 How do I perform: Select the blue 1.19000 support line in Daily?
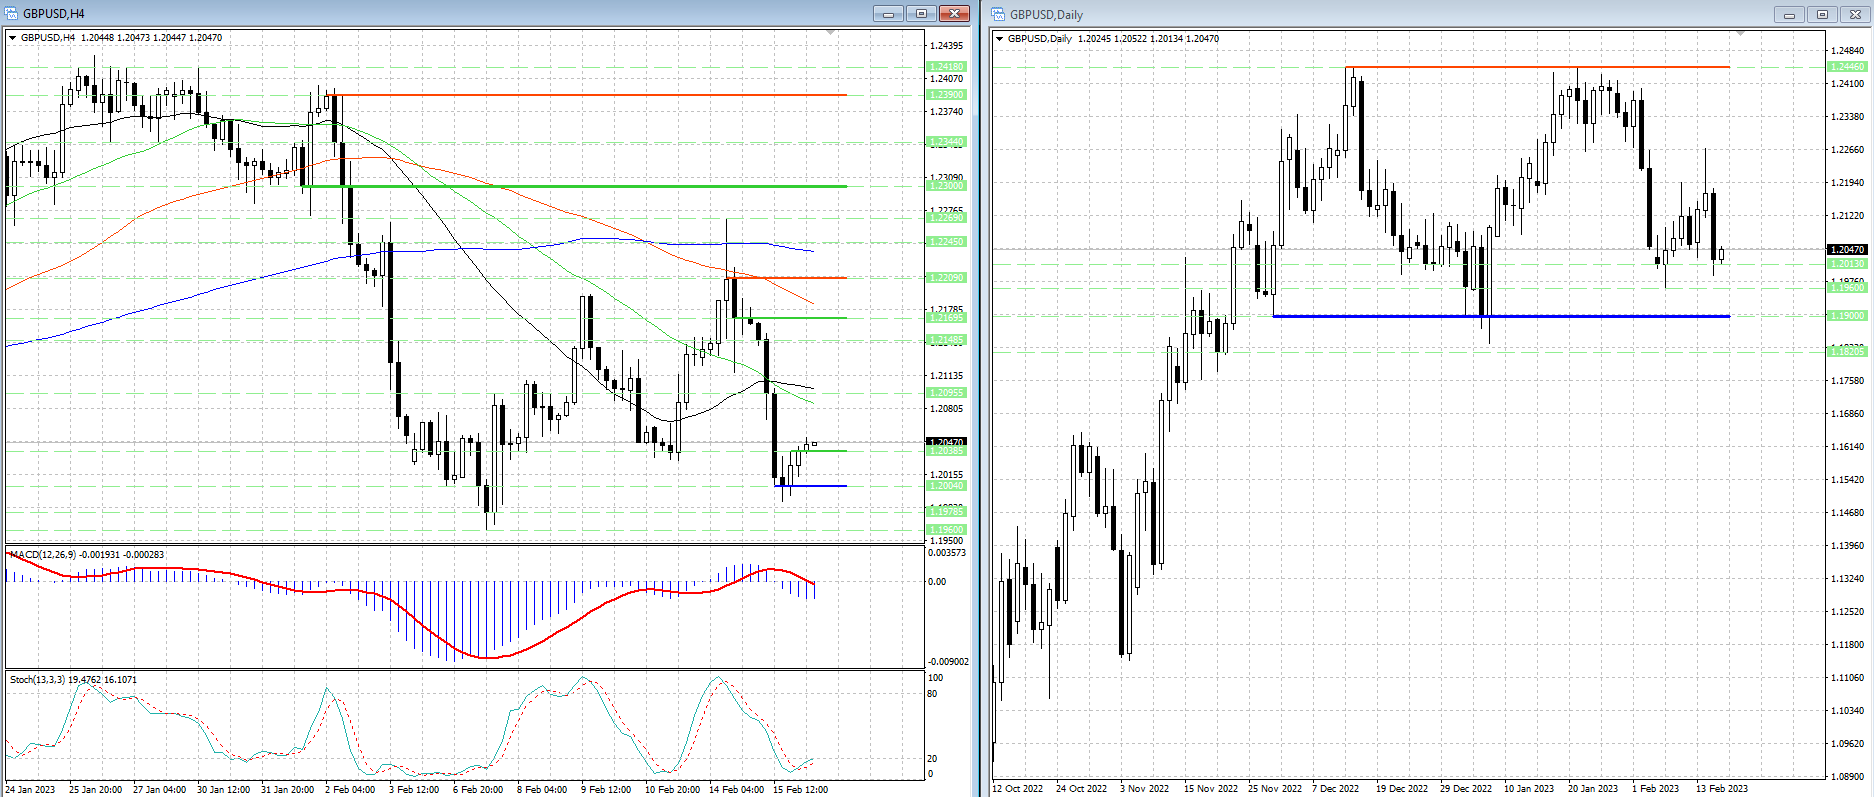point(1501,316)
